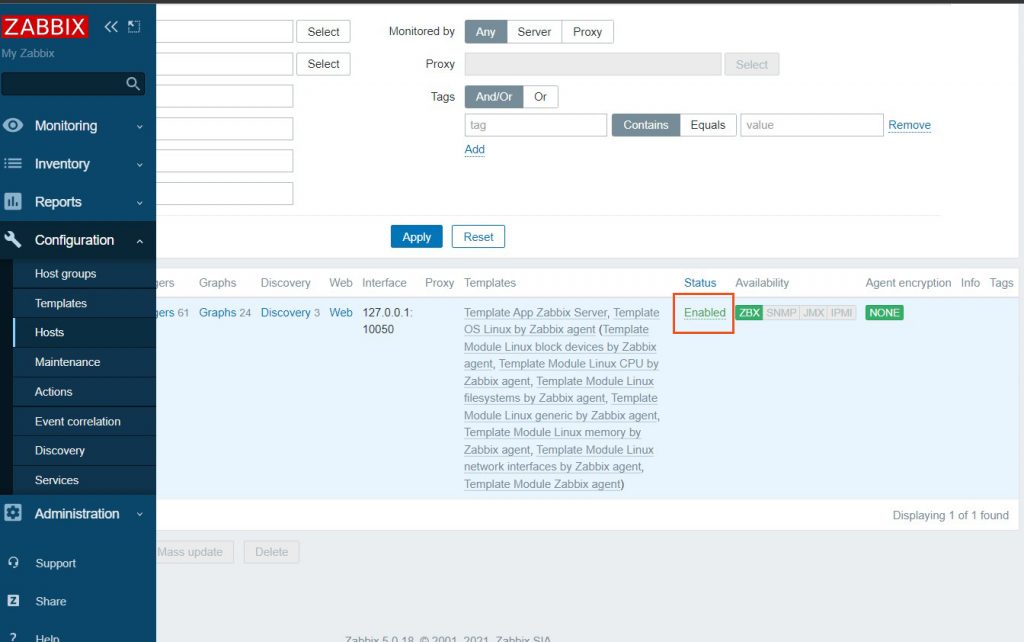
Task: Expand the Monitoring menu chevron
Action: tap(140, 127)
